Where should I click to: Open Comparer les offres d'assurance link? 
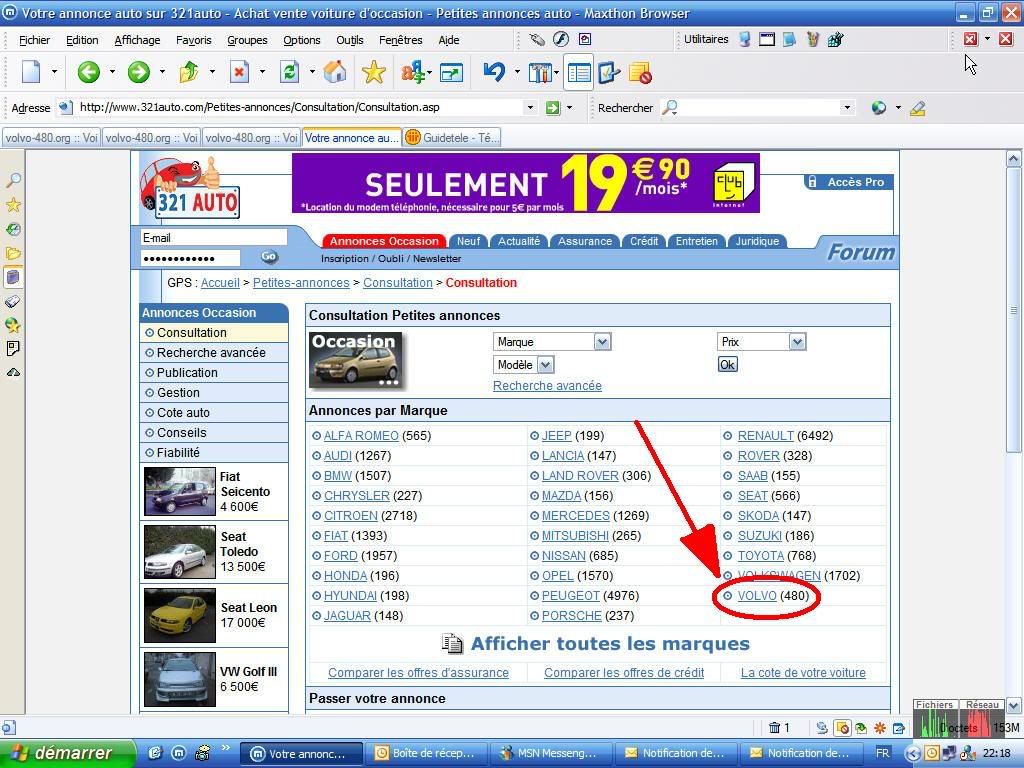pyautogui.click(x=419, y=673)
